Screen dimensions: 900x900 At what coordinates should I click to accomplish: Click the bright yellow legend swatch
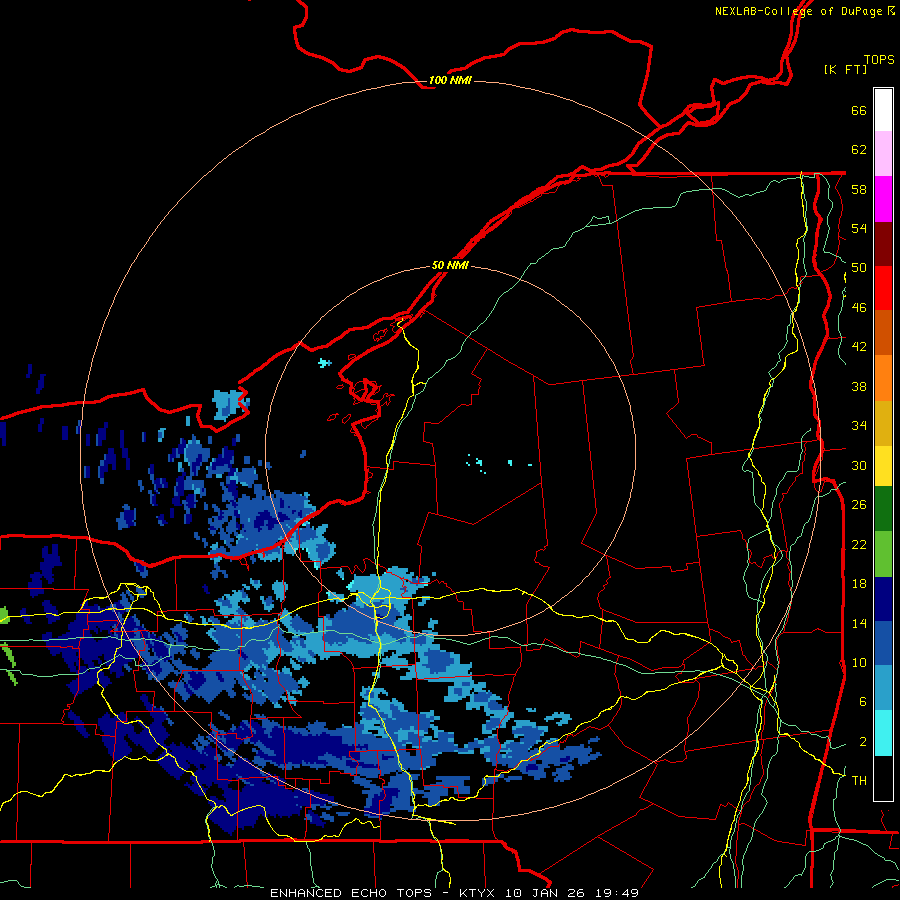point(883,465)
